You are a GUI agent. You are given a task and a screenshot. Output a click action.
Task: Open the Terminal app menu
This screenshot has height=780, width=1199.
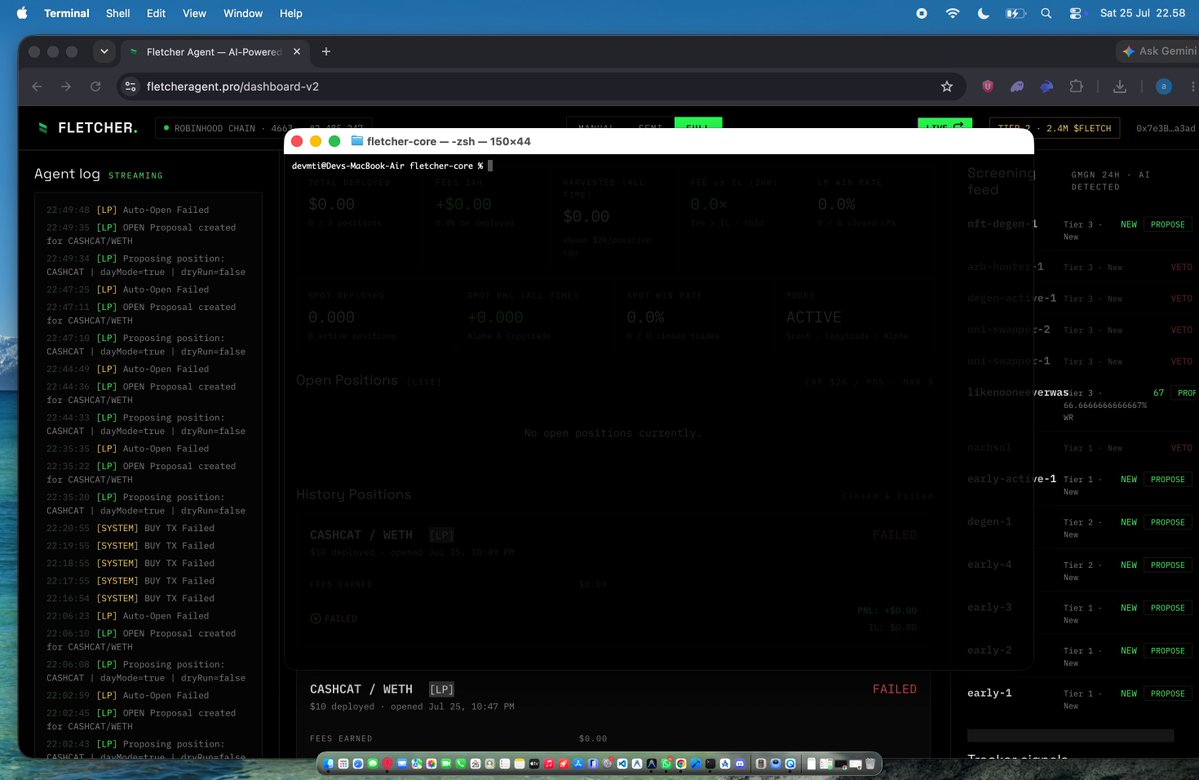click(x=67, y=13)
